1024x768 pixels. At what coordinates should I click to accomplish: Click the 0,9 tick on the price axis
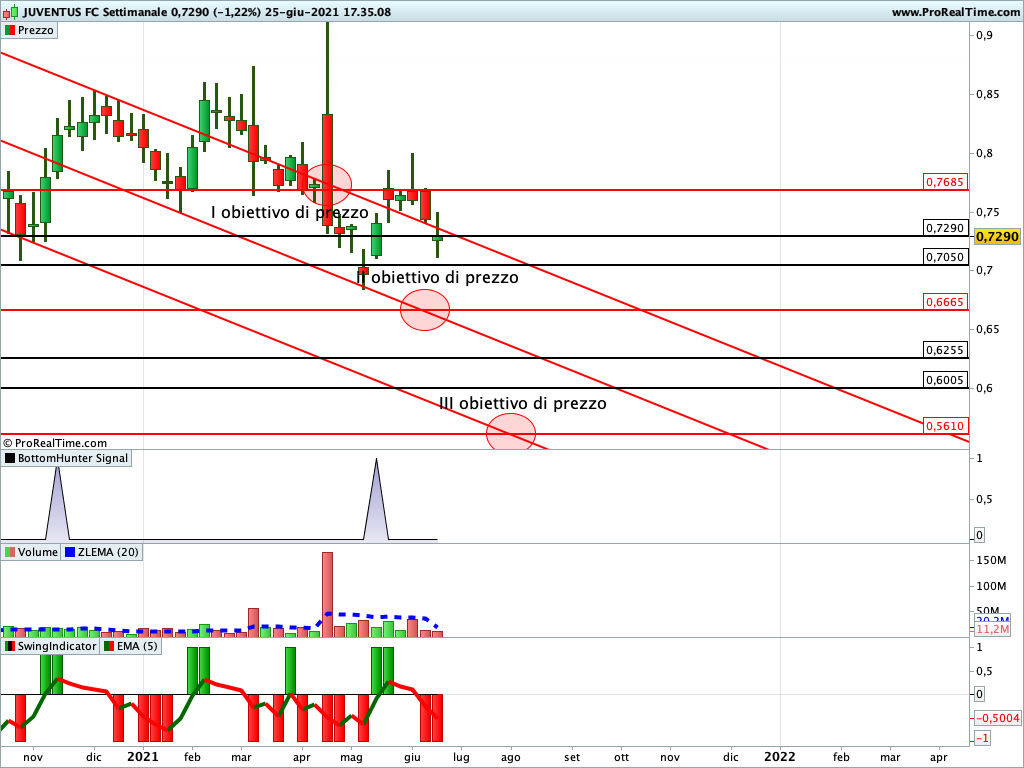tap(984, 35)
